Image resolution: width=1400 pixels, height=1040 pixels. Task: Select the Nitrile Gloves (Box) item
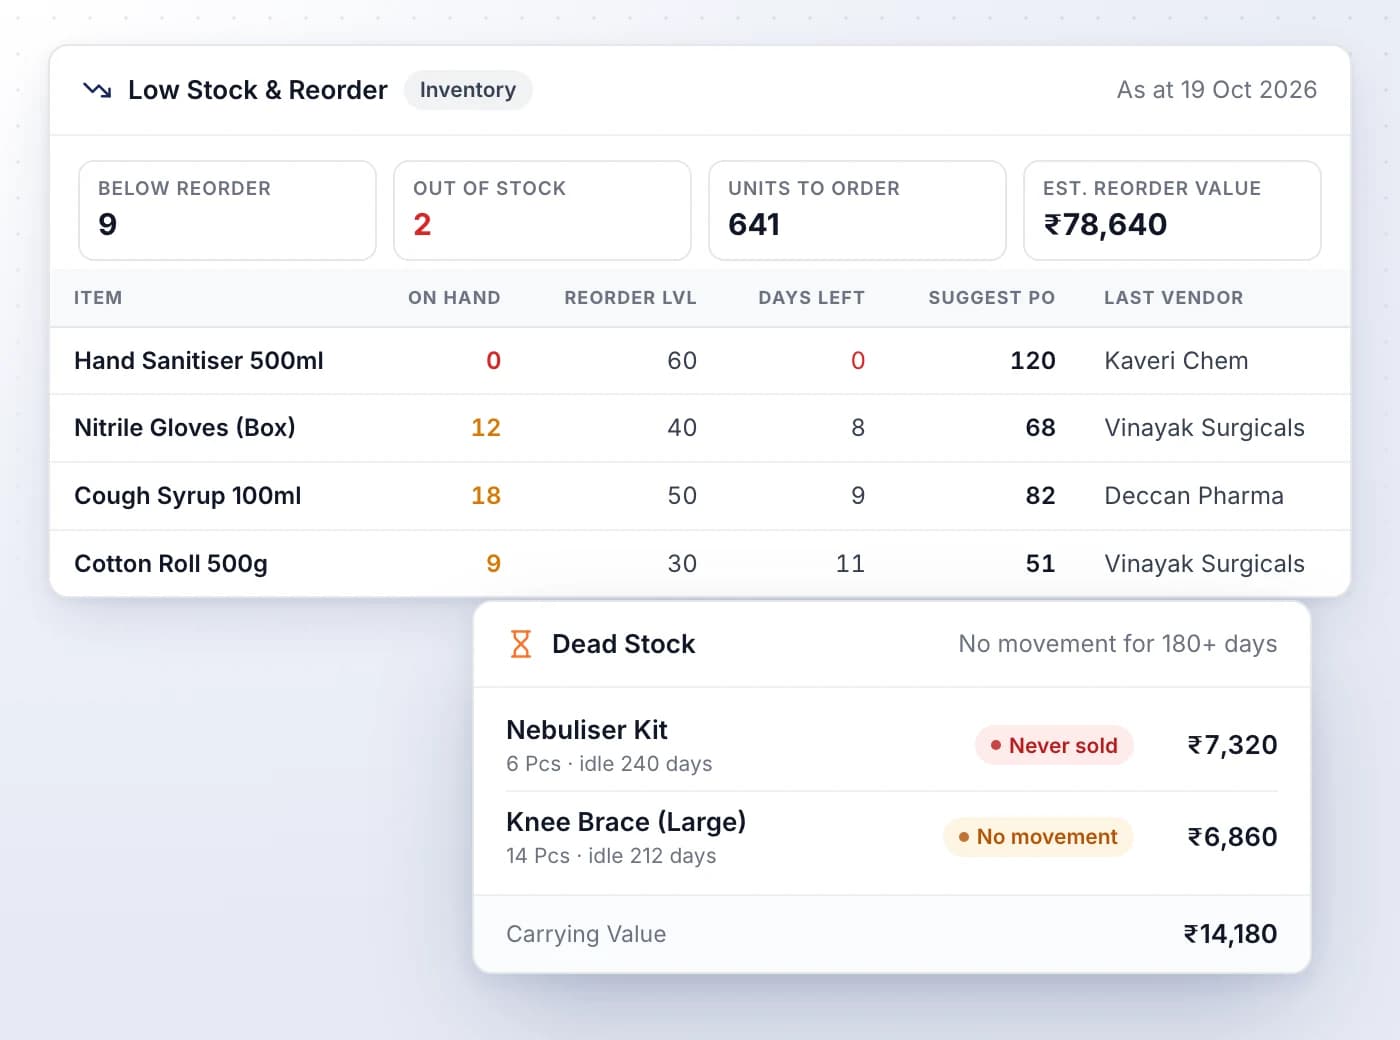tap(185, 428)
